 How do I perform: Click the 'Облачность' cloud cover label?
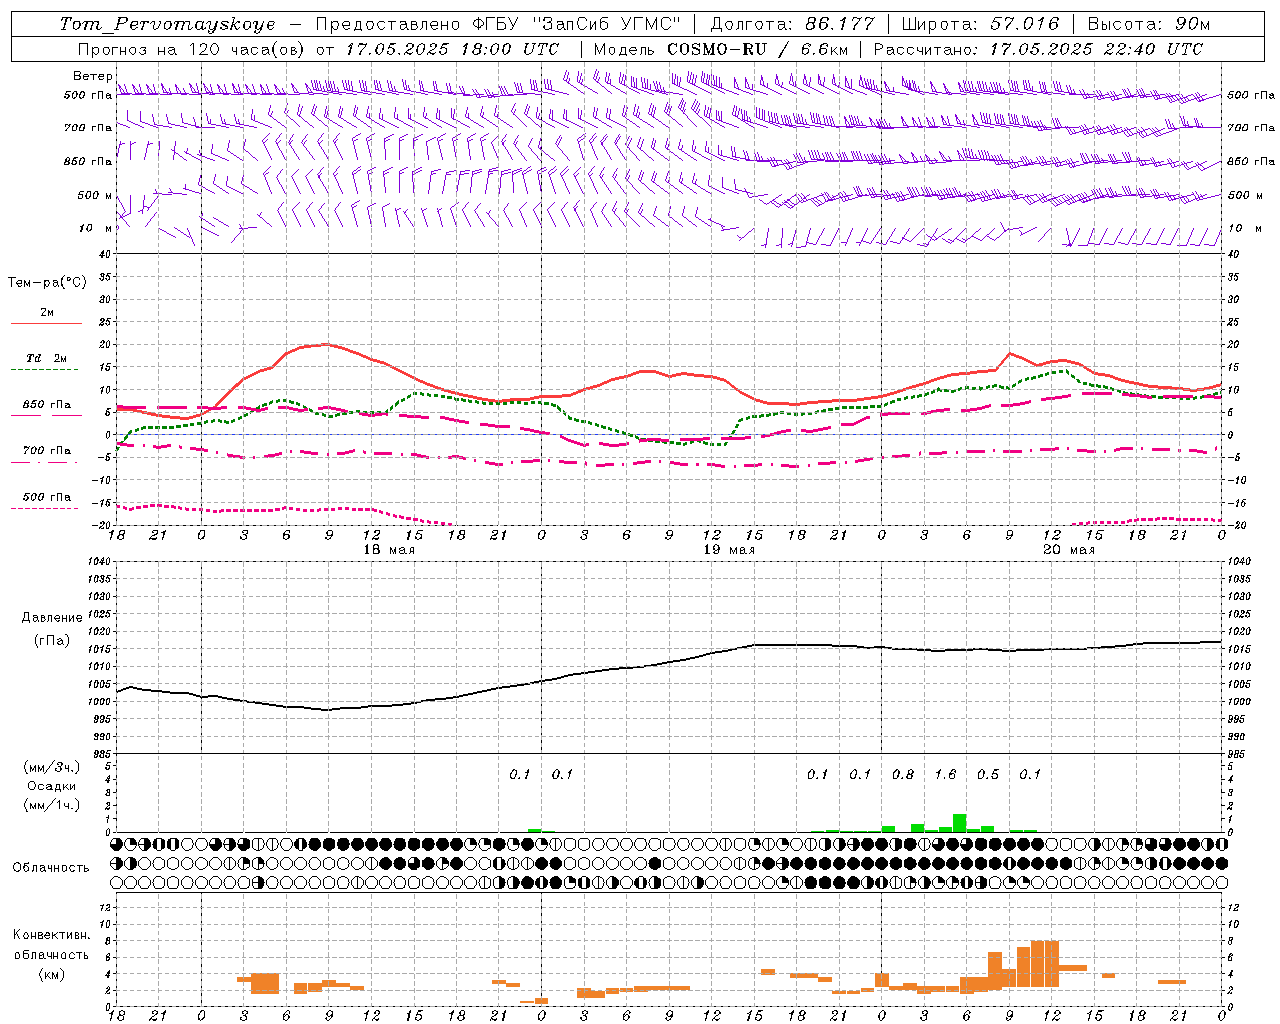(x=51, y=867)
